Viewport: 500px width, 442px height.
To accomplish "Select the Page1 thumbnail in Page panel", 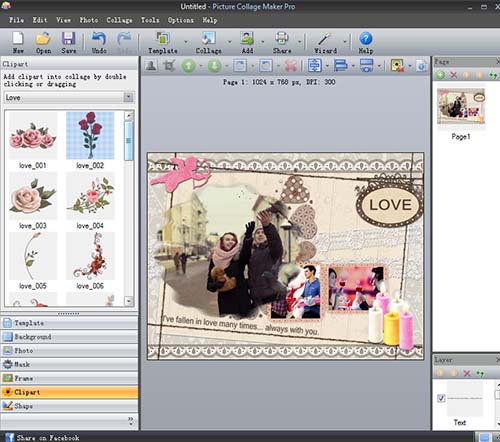I will [x=461, y=107].
